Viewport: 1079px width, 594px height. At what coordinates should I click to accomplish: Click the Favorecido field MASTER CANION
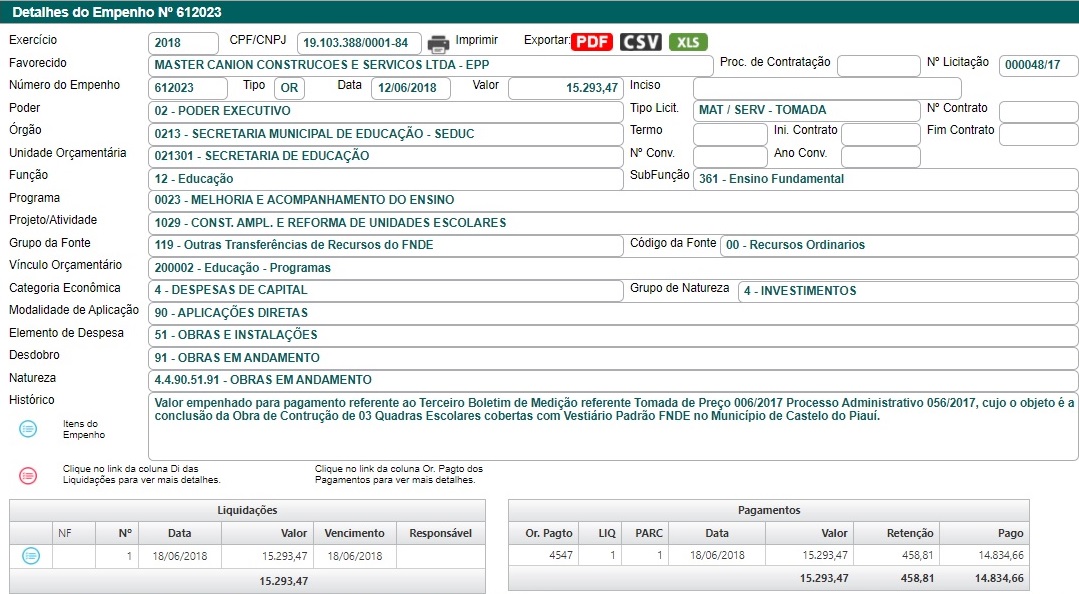[431, 65]
